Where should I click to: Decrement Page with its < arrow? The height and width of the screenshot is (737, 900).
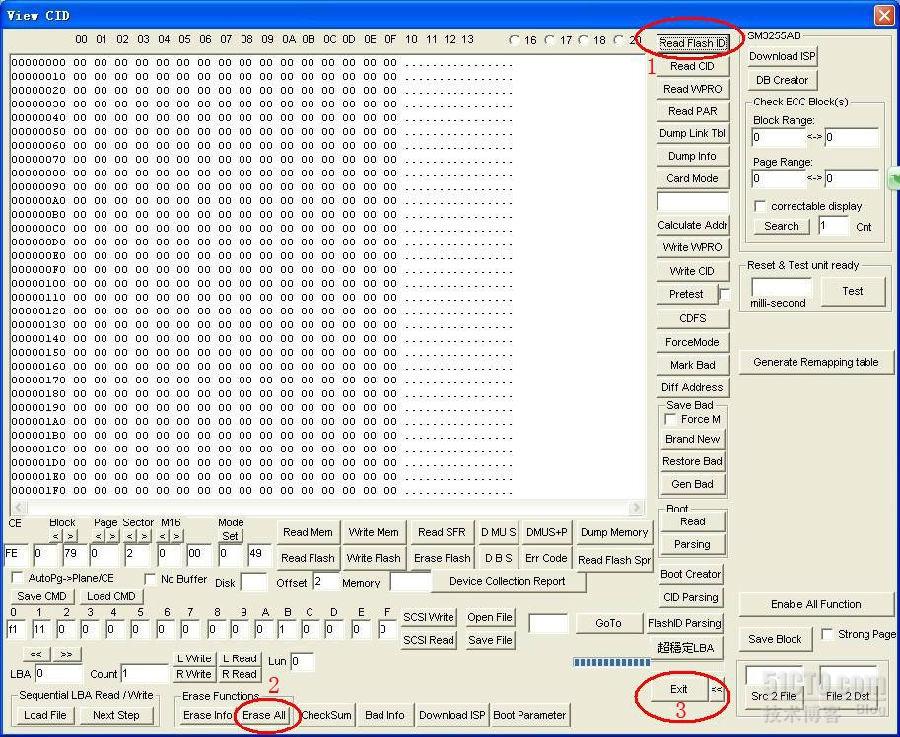point(99,536)
